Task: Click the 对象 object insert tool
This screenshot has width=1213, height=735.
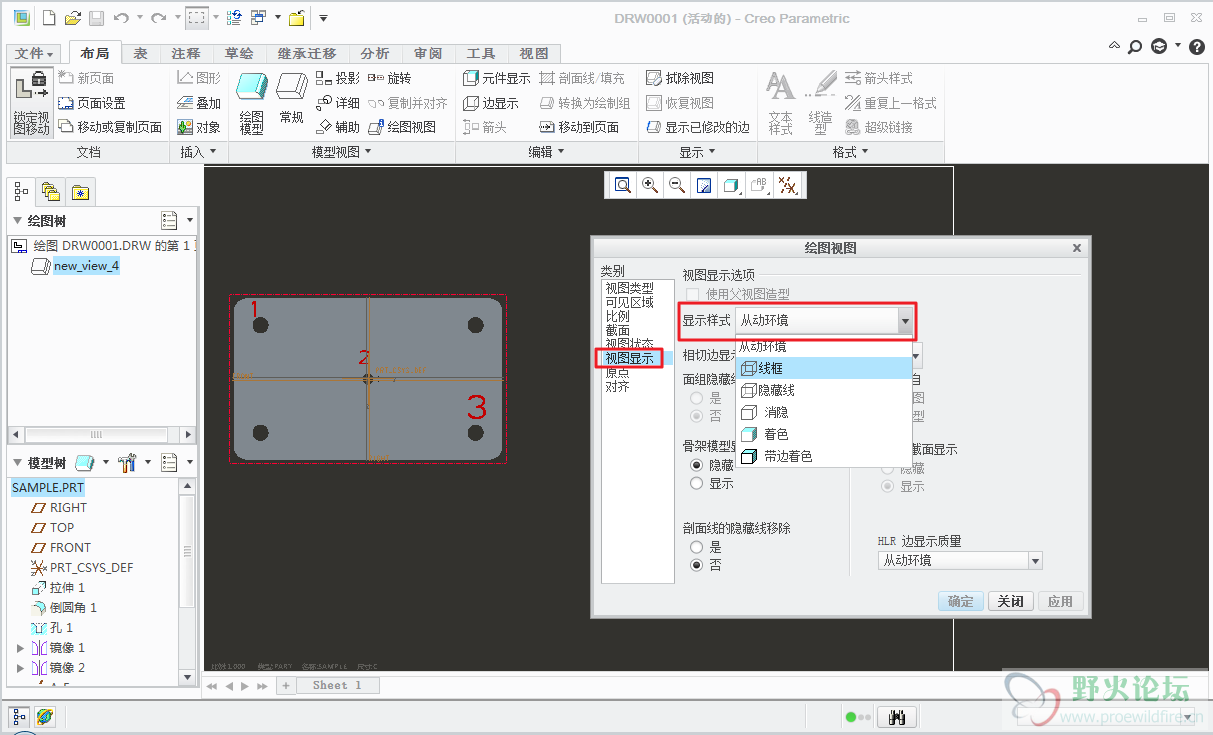Action: tap(199, 127)
